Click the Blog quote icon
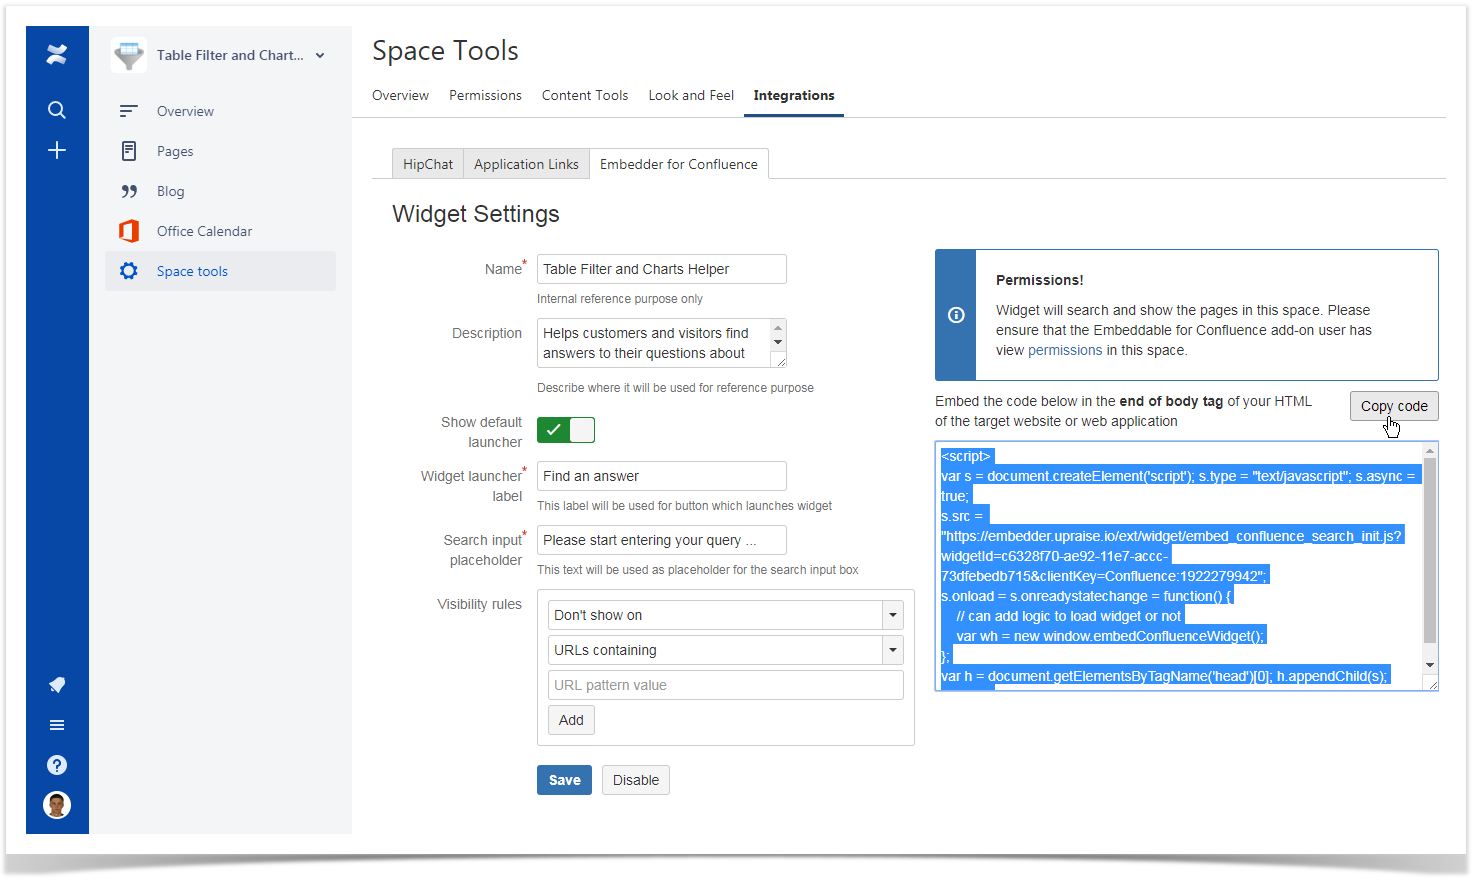The height and width of the screenshot is (883, 1480). (129, 191)
